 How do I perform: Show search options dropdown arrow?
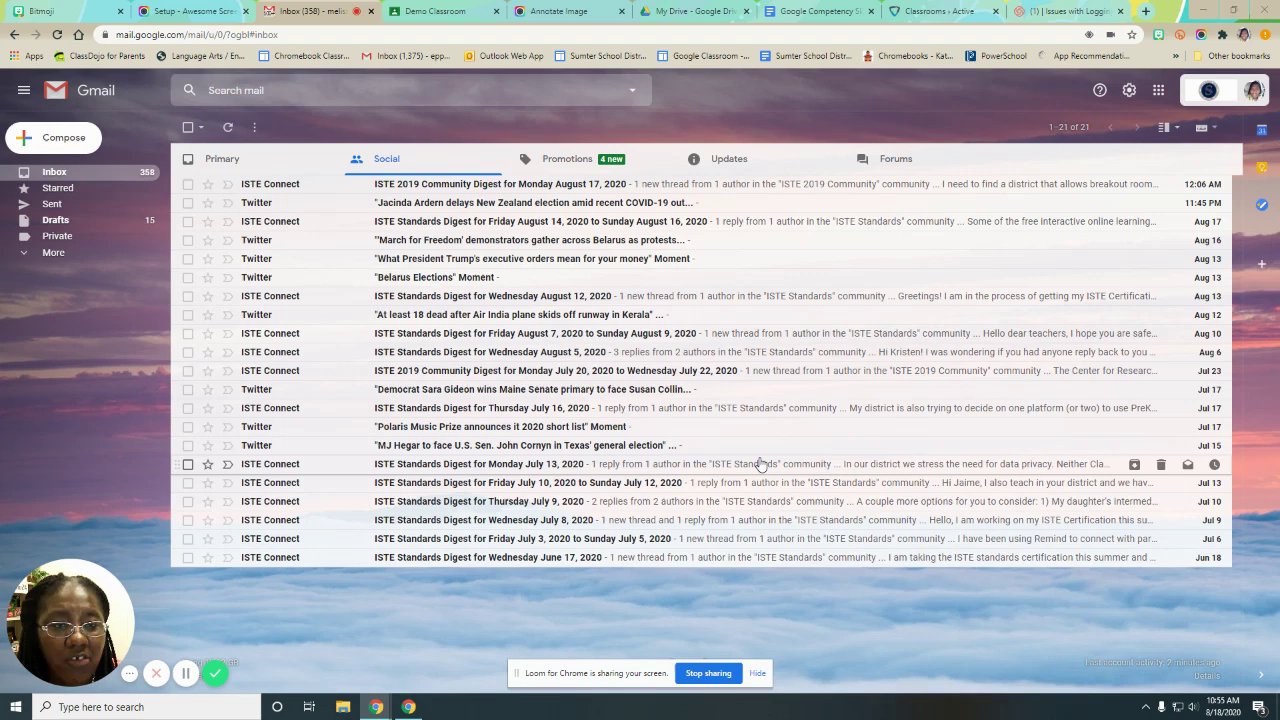click(x=632, y=90)
